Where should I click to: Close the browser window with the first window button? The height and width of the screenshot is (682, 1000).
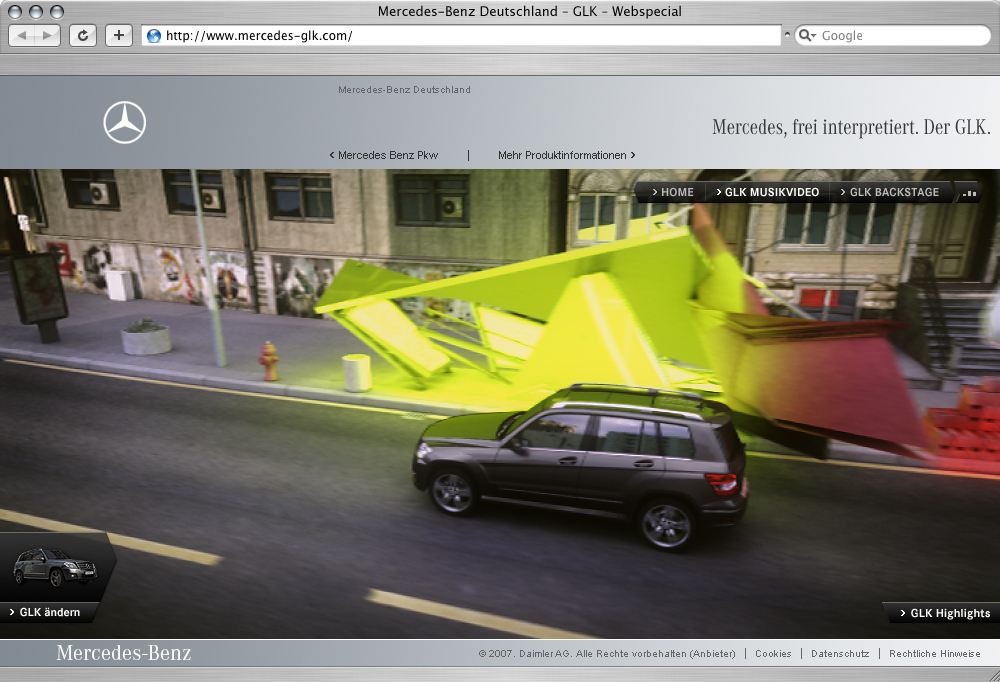click(x=15, y=11)
